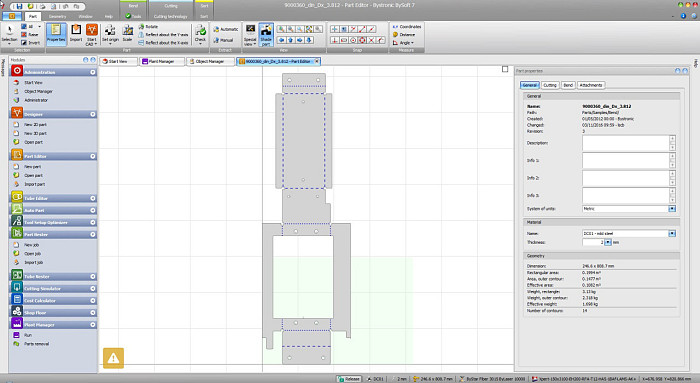Click the first zoom icon in View group
Image resolution: width=700 pixels, height=383 pixels.
(281, 29)
